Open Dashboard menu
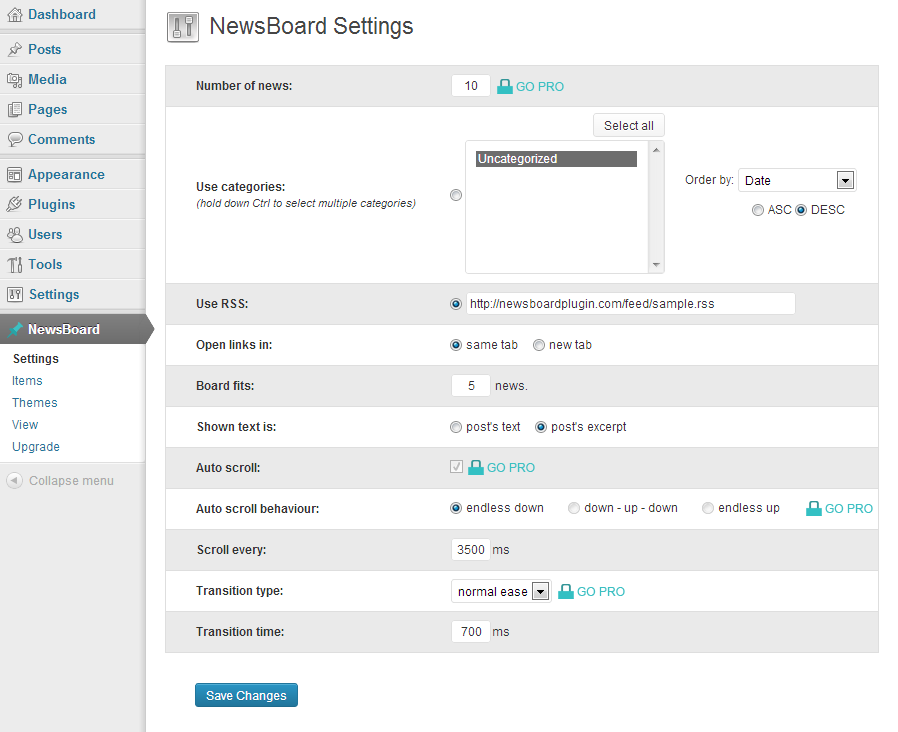Screen dimensions: 898x732 point(62,14)
